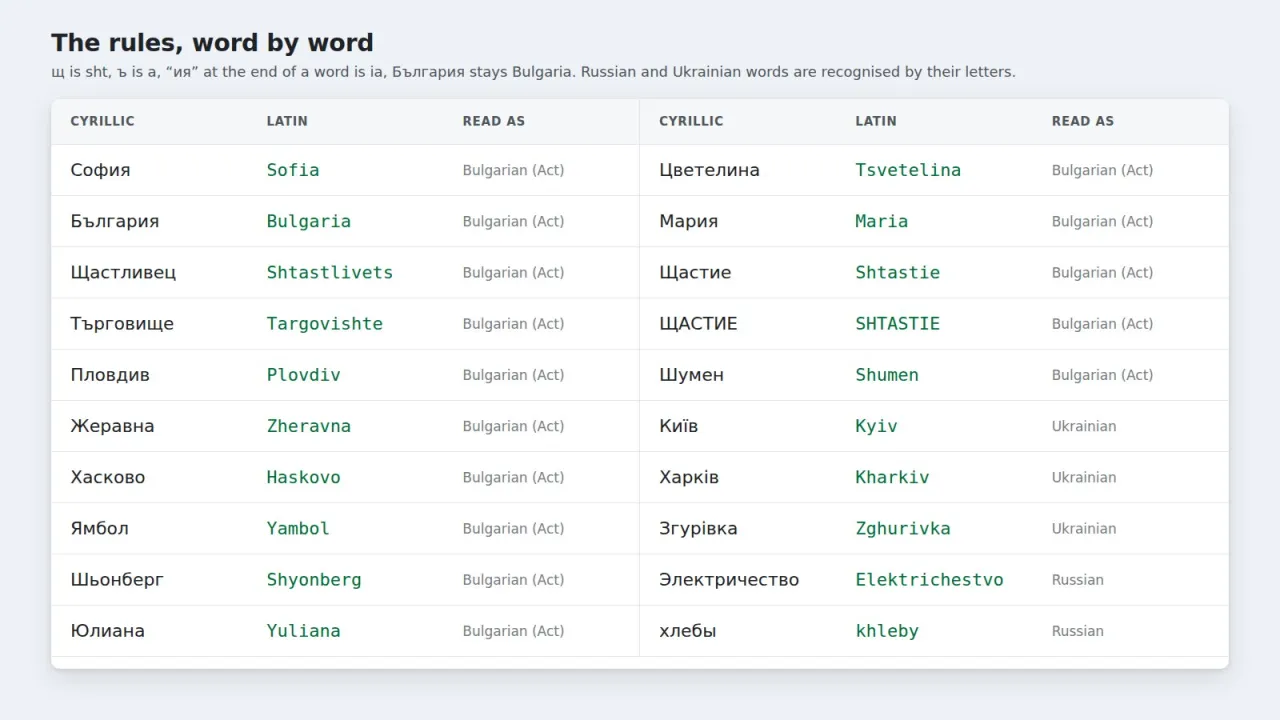Click the Latin result Zheravna
The height and width of the screenshot is (720, 1280).
click(308, 426)
